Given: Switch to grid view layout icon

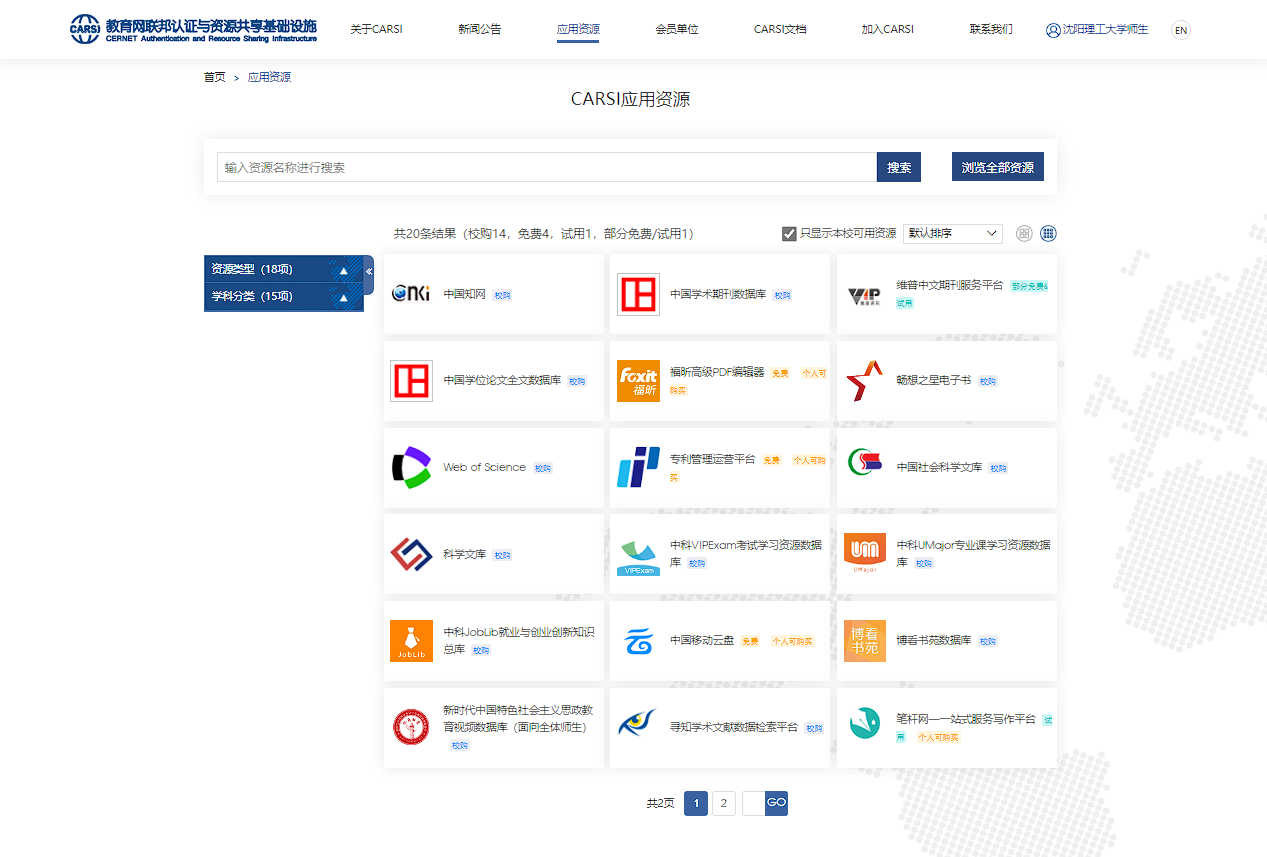Looking at the screenshot, I should click(1048, 233).
